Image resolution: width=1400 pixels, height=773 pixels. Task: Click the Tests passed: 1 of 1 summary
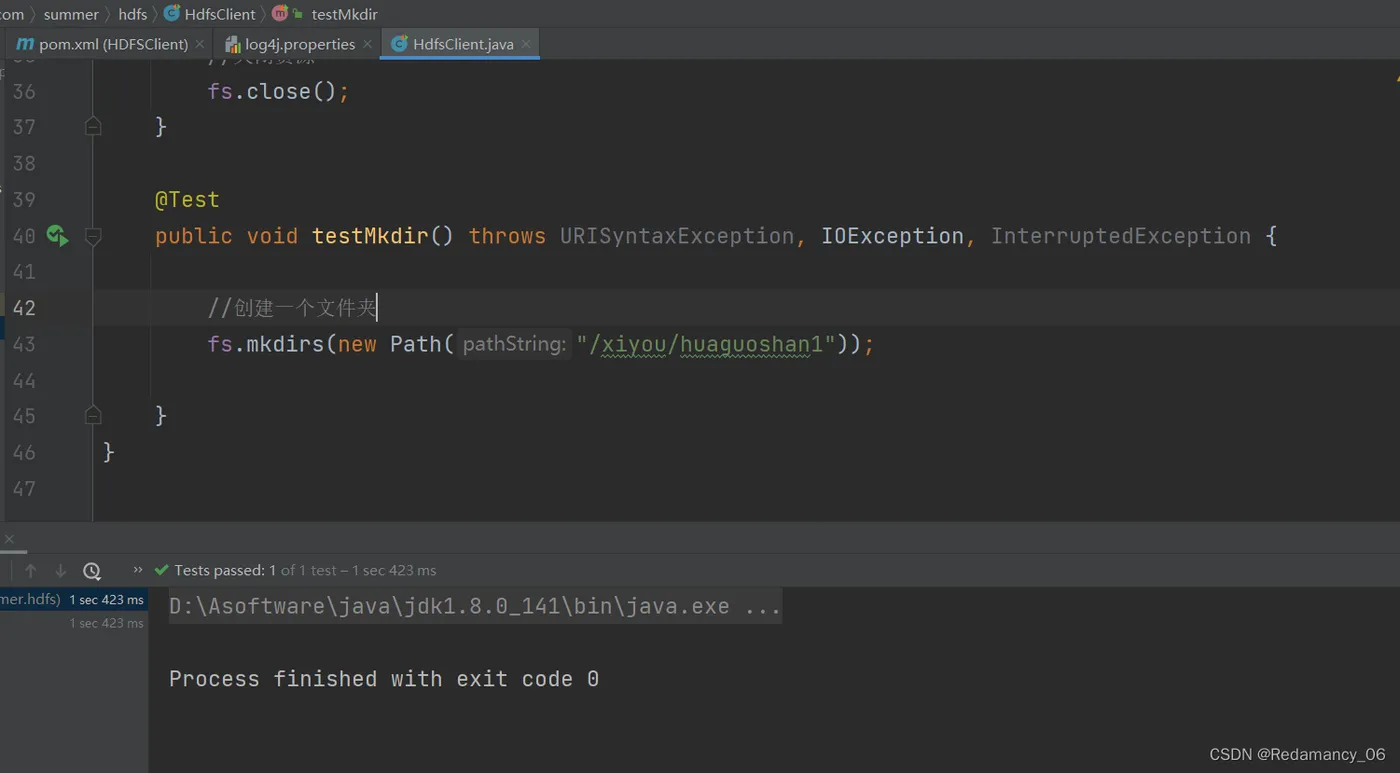tap(305, 570)
